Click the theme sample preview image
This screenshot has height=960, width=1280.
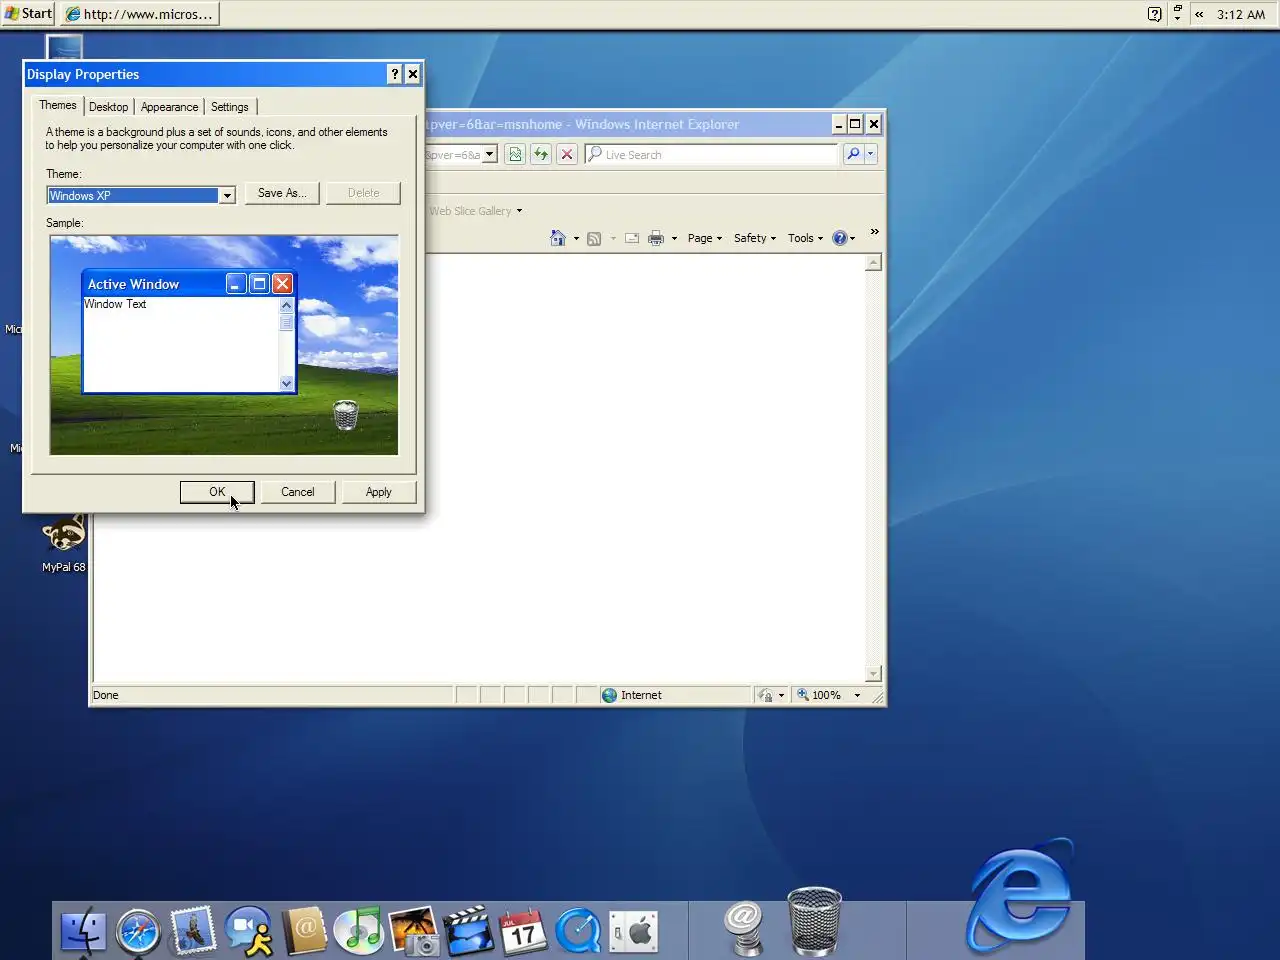[x=224, y=345]
